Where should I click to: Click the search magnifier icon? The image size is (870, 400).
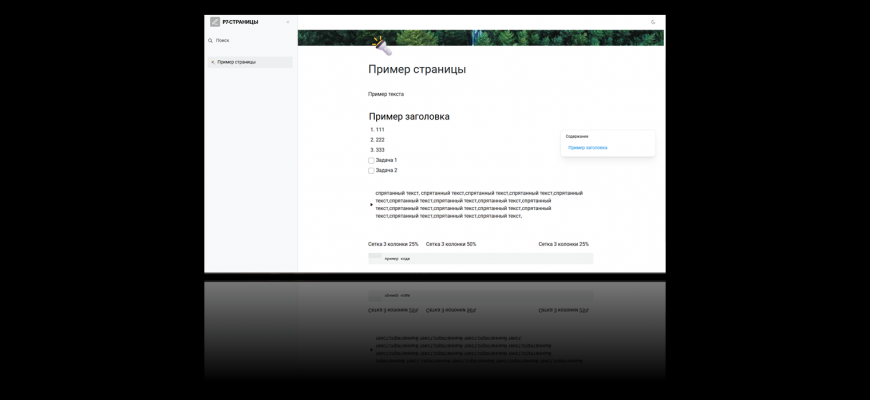[x=210, y=40]
